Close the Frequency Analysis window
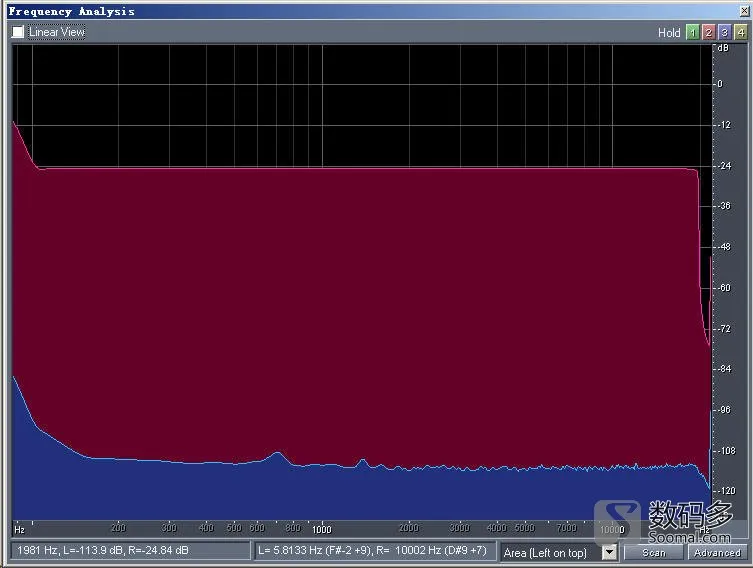Image resolution: width=753 pixels, height=568 pixels. (x=743, y=11)
